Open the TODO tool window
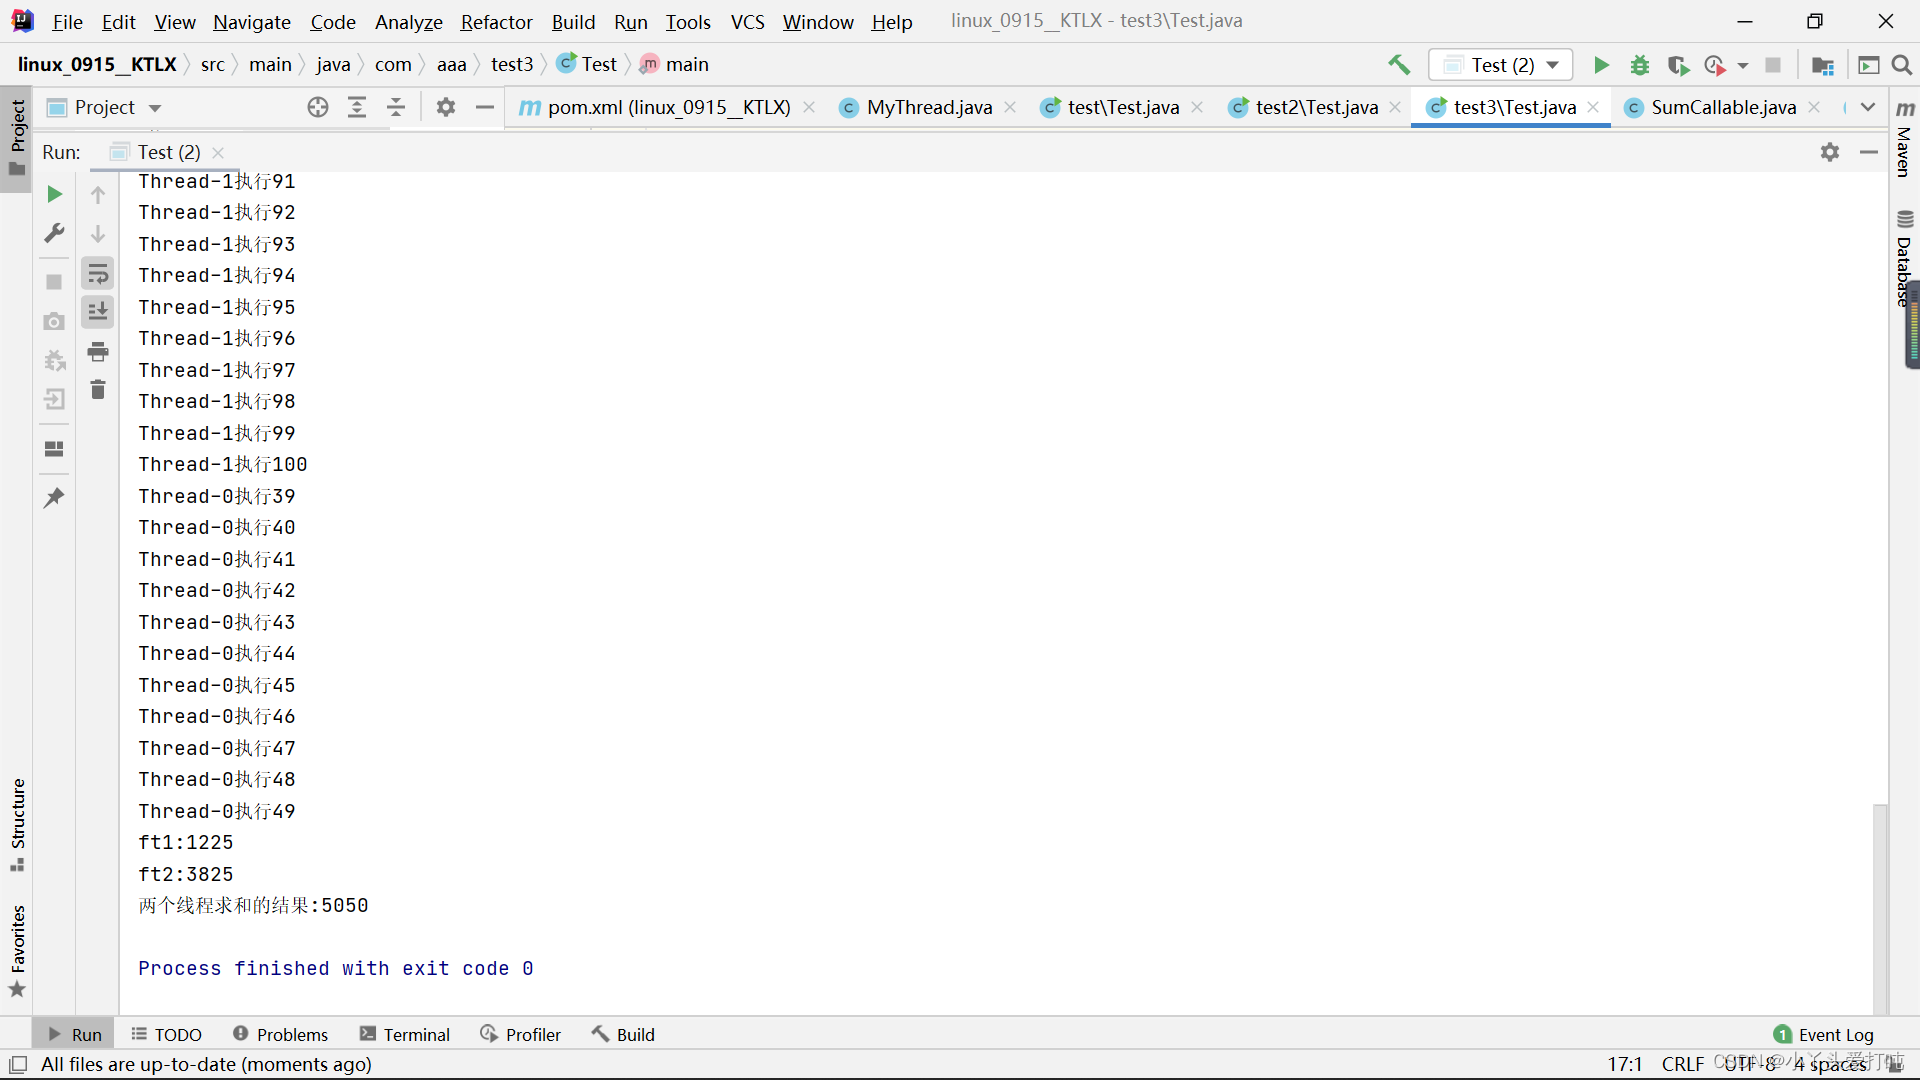This screenshot has height=1080, width=1920. [166, 1034]
